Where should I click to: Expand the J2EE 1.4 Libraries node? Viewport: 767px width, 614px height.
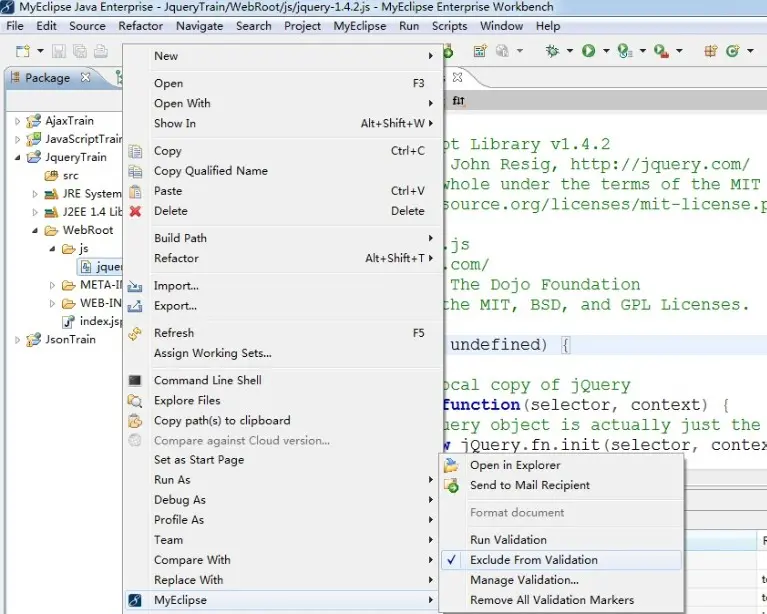(x=35, y=212)
